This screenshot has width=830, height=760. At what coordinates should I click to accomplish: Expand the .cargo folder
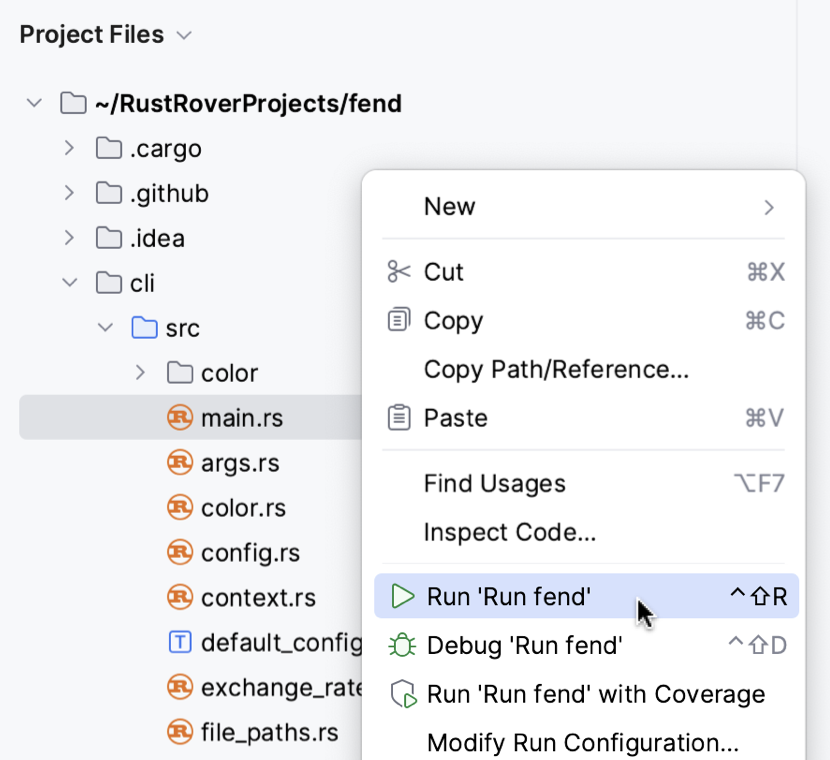(x=68, y=148)
